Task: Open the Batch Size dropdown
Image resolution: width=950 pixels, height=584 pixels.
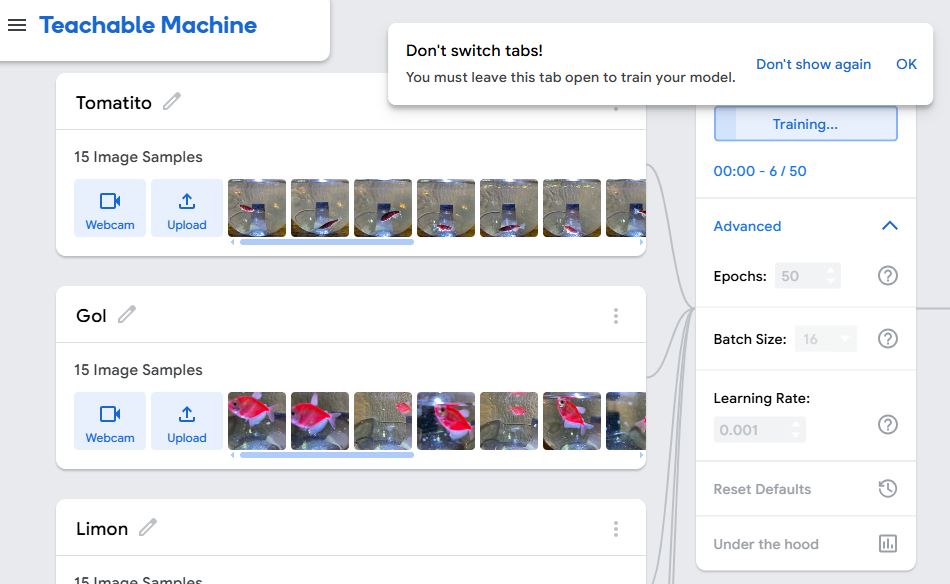Action: 826,339
